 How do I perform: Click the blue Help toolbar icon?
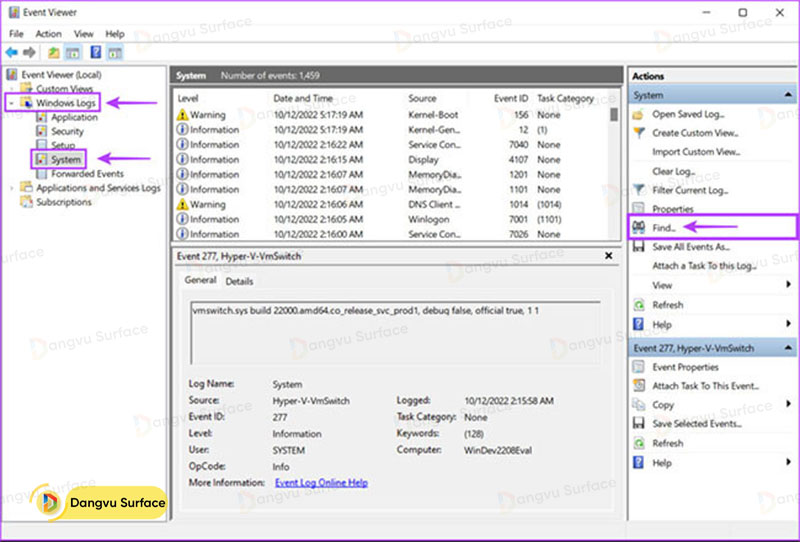[96, 52]
